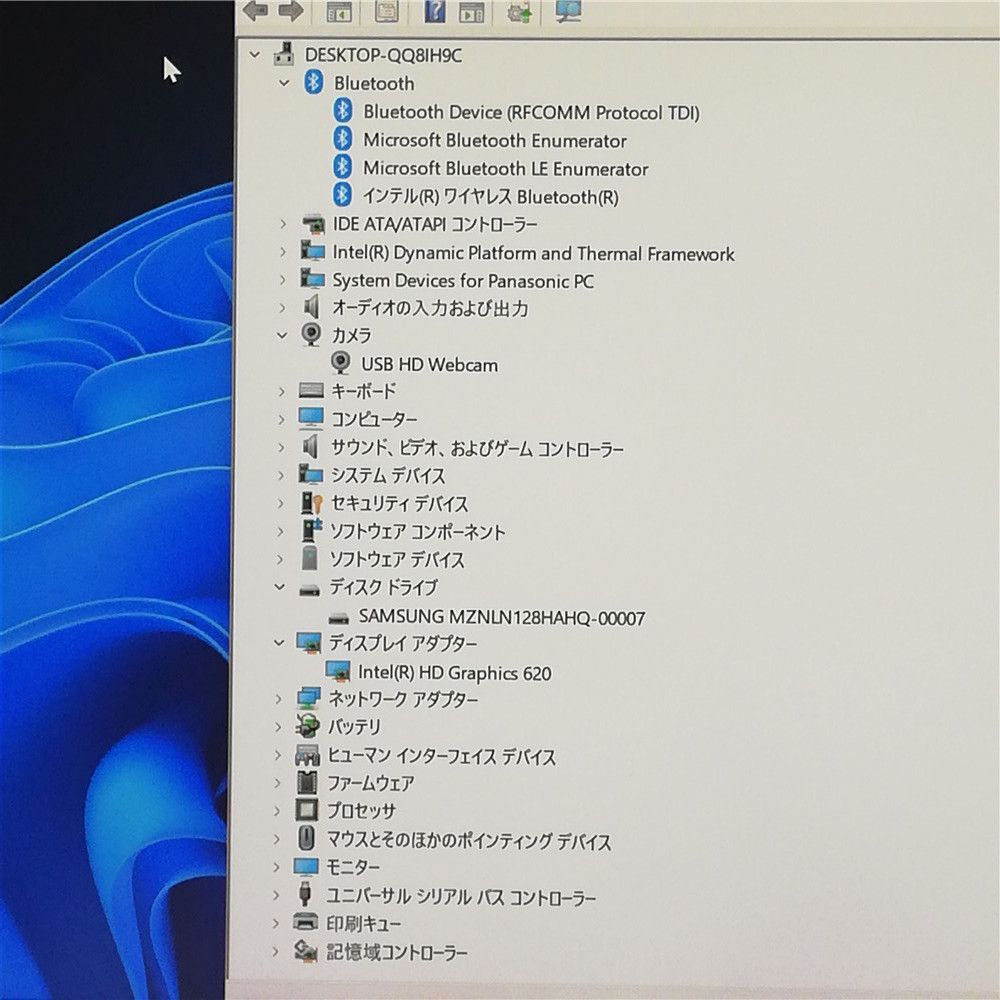Click the blue monitor icon in the toolbar
1000x1000 pixels.
pos(568,11)
